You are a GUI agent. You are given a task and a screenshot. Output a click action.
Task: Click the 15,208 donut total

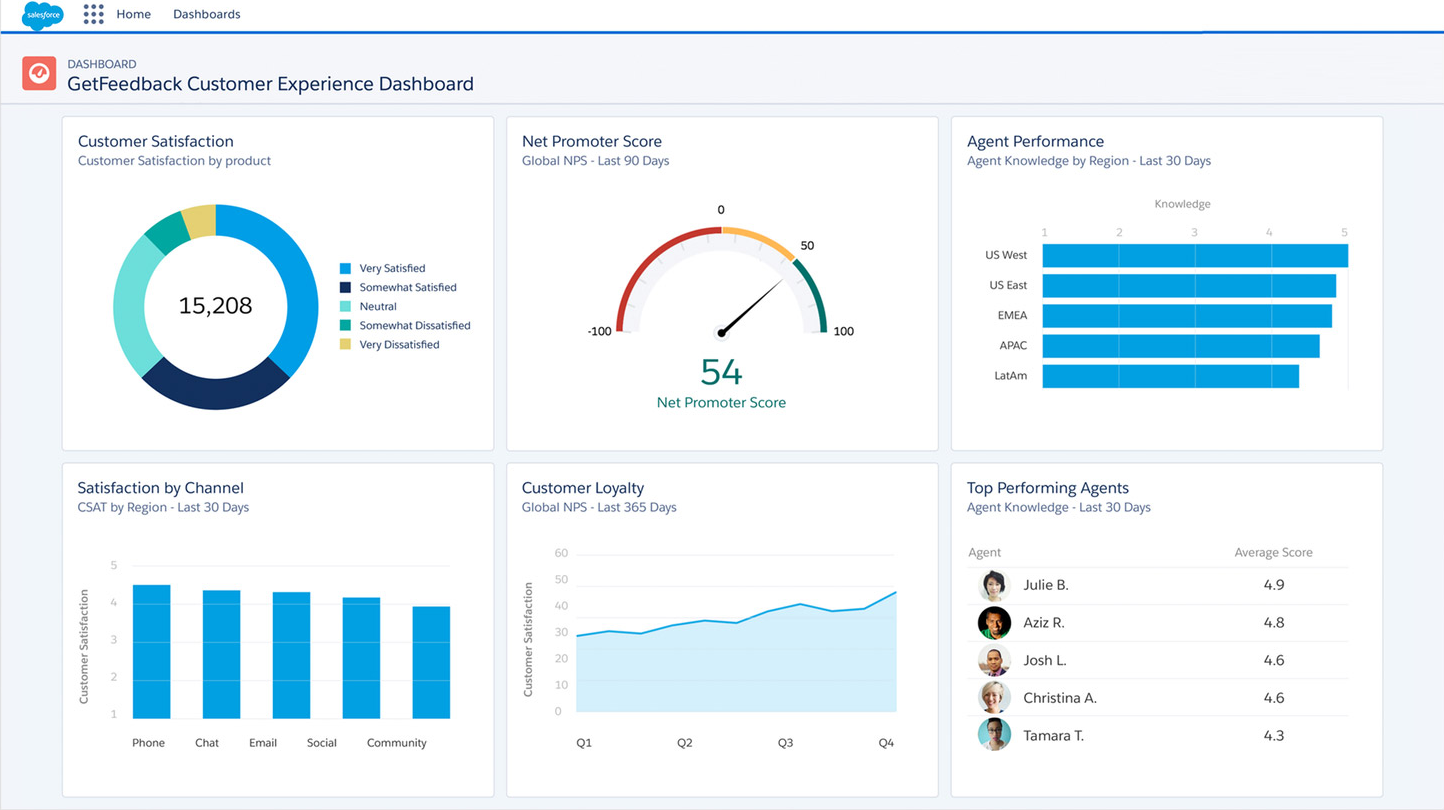pos(215,306)
